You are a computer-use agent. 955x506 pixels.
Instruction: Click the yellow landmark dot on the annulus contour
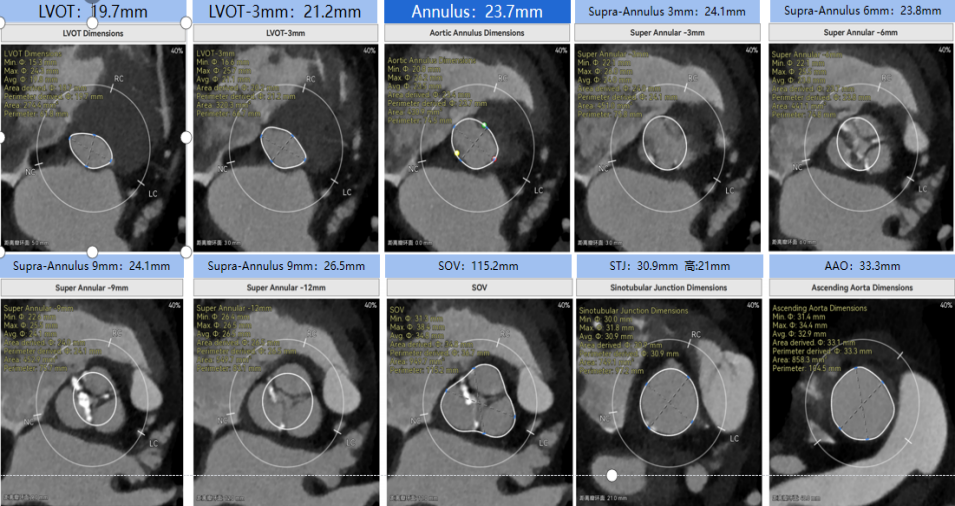(x=457, y=153)
